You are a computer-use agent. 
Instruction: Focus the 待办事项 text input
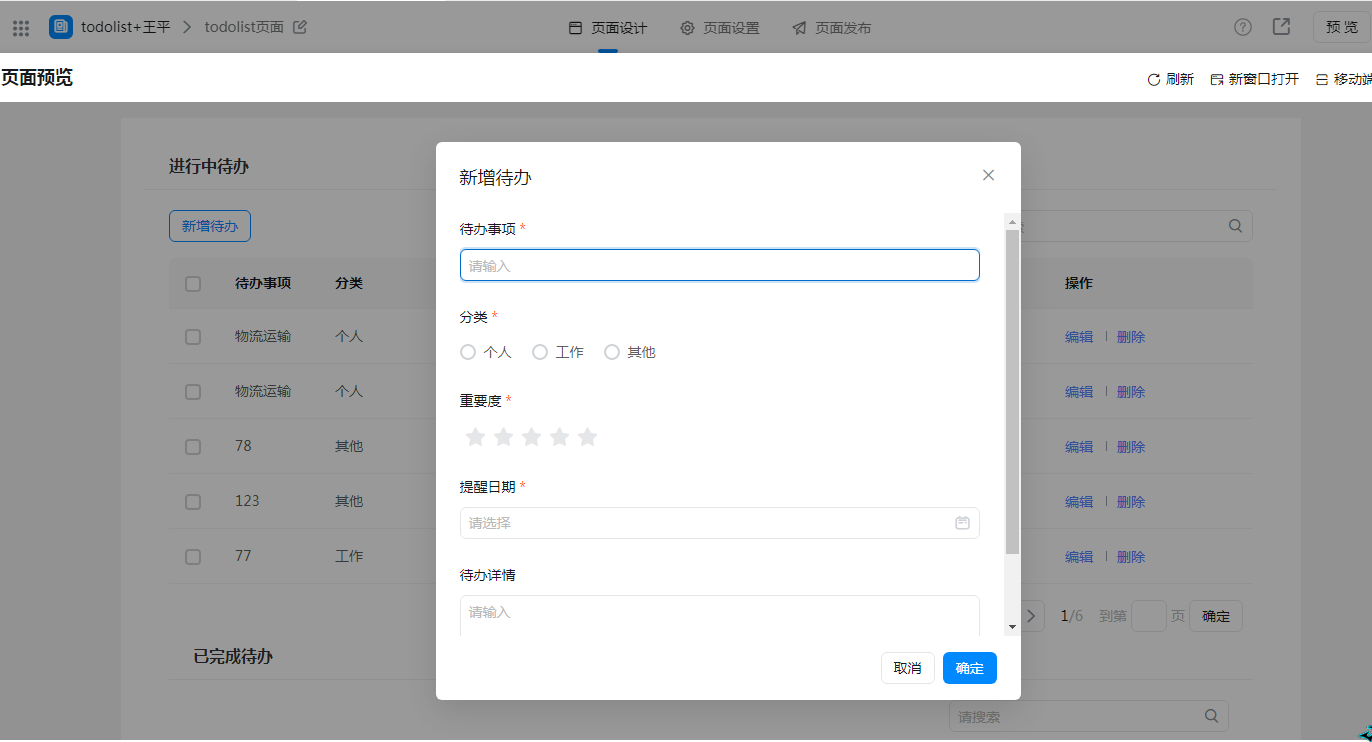(x=719, y=265)
